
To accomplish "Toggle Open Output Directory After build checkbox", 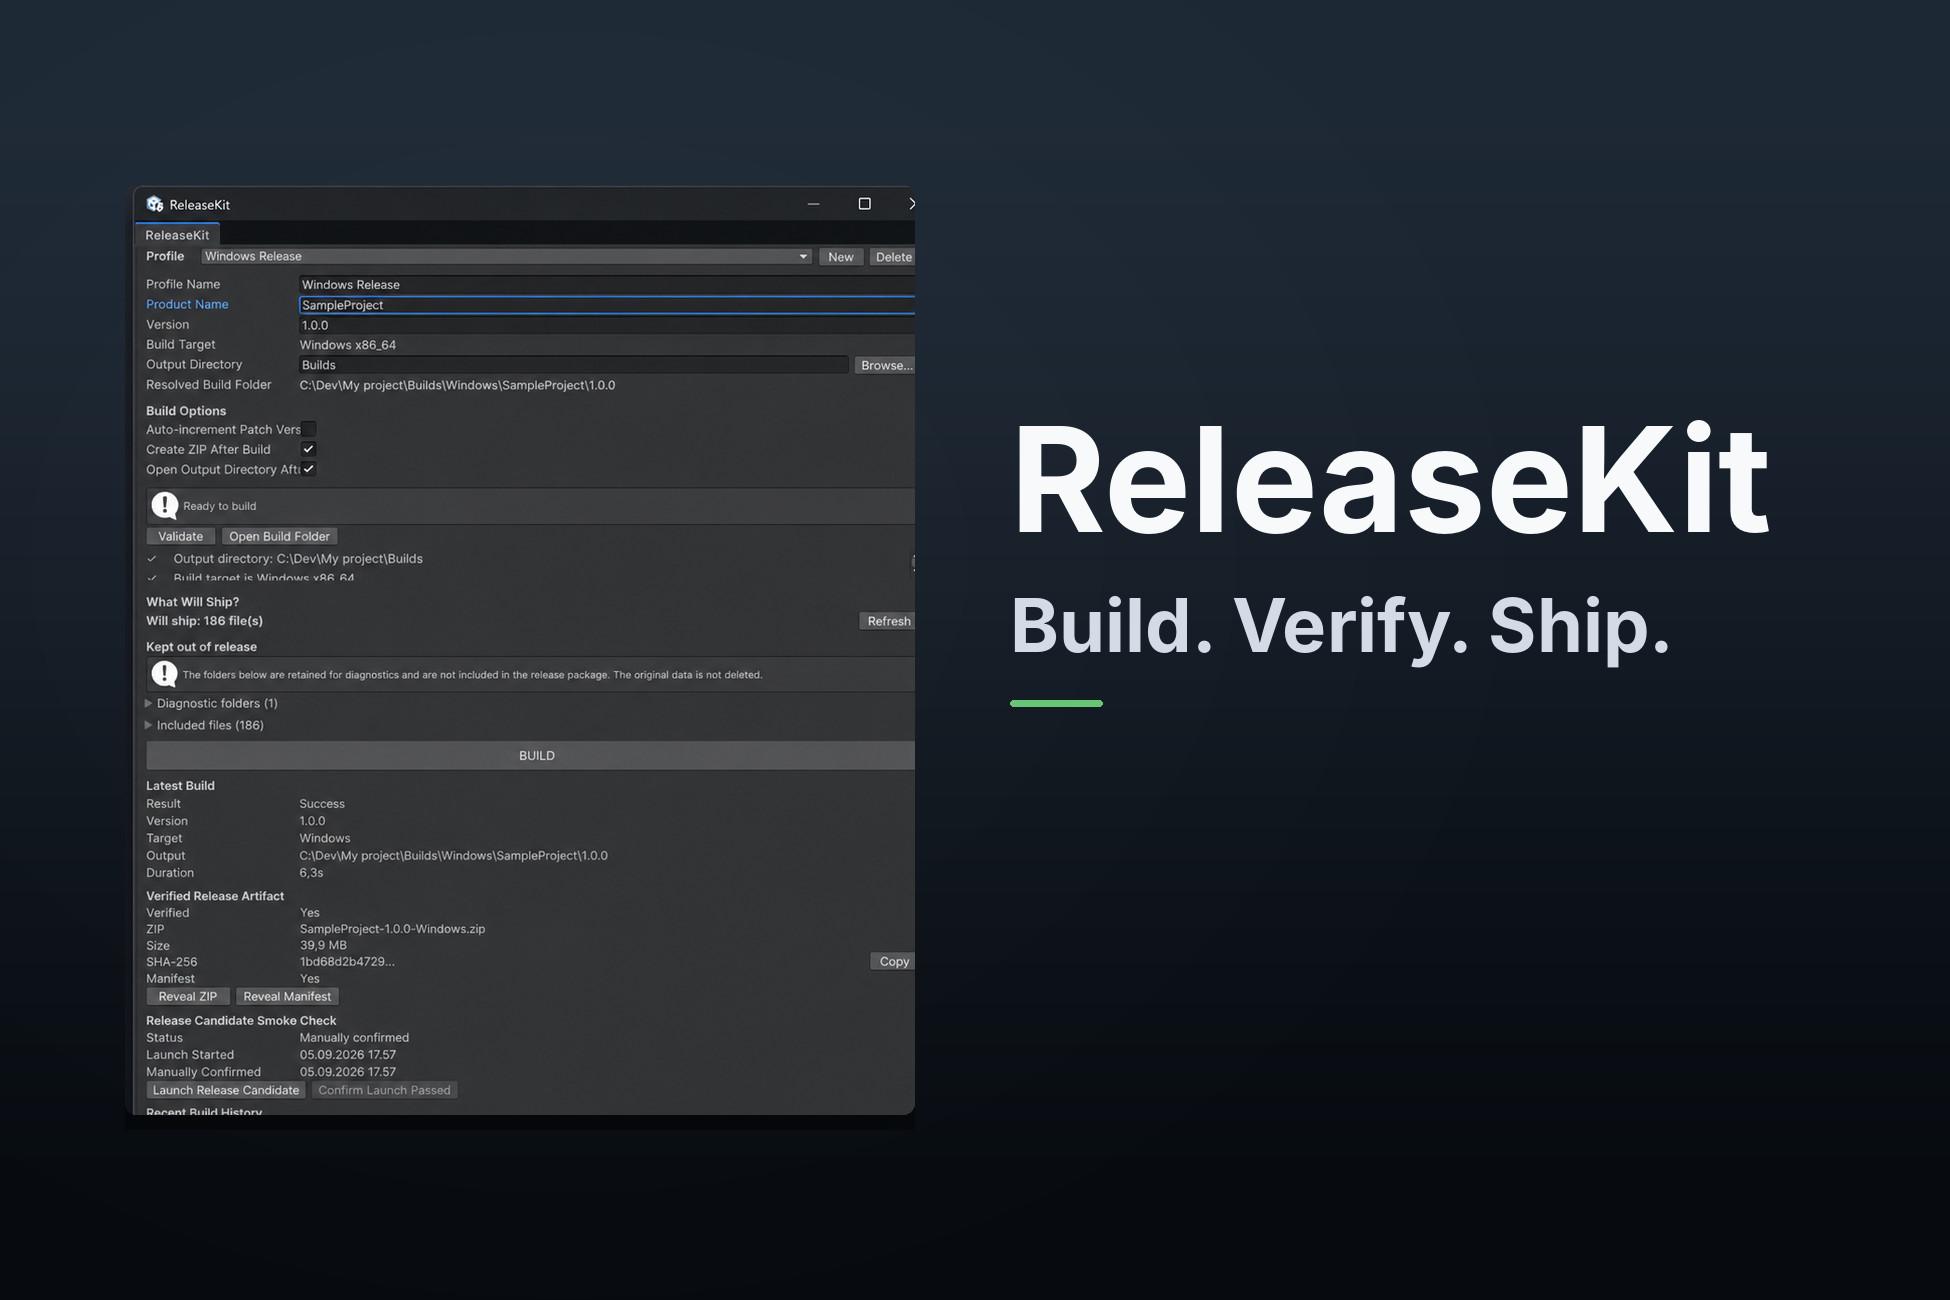I will coord(309,469).
